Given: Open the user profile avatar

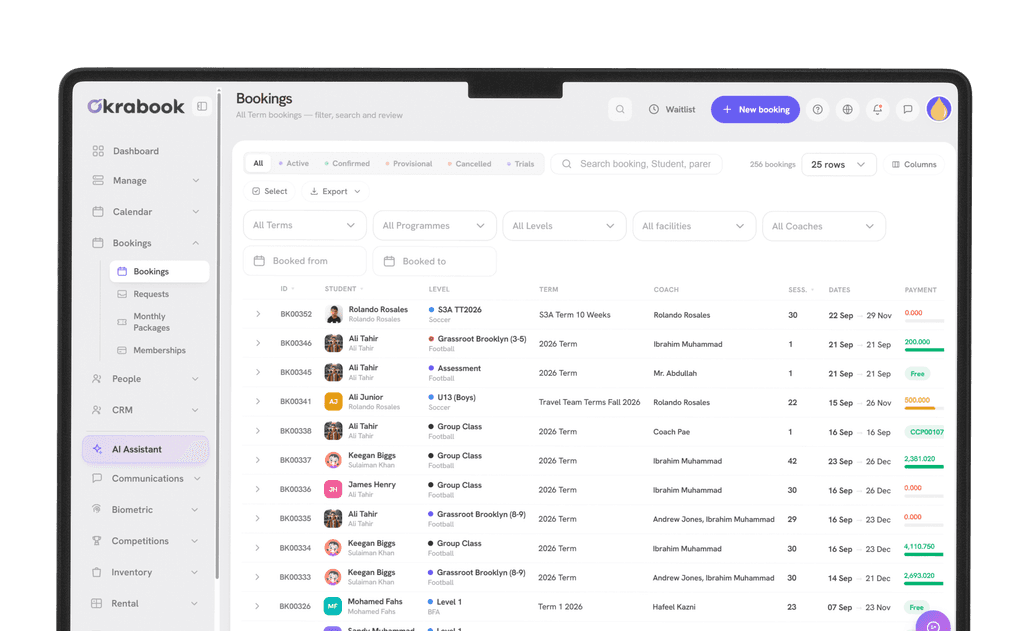Looking at the screenshot, I should [x=938, y=109].
